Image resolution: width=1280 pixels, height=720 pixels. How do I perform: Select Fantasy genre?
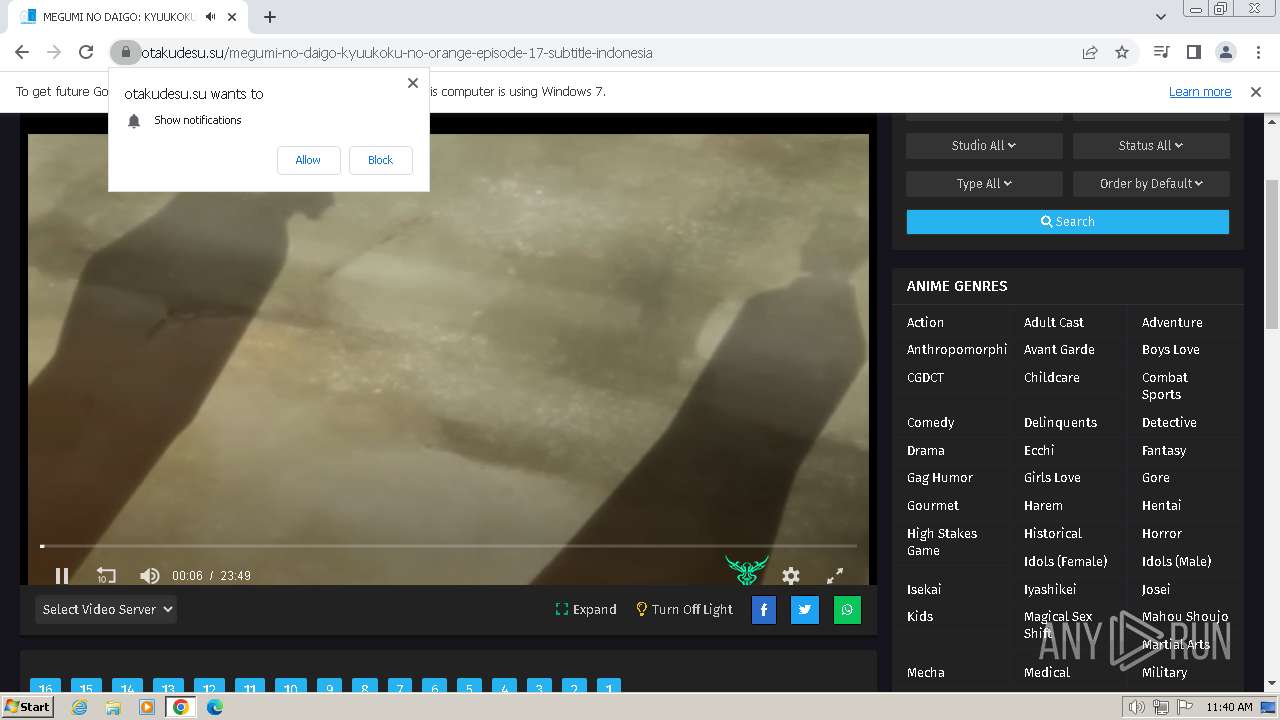[1164, 450]
